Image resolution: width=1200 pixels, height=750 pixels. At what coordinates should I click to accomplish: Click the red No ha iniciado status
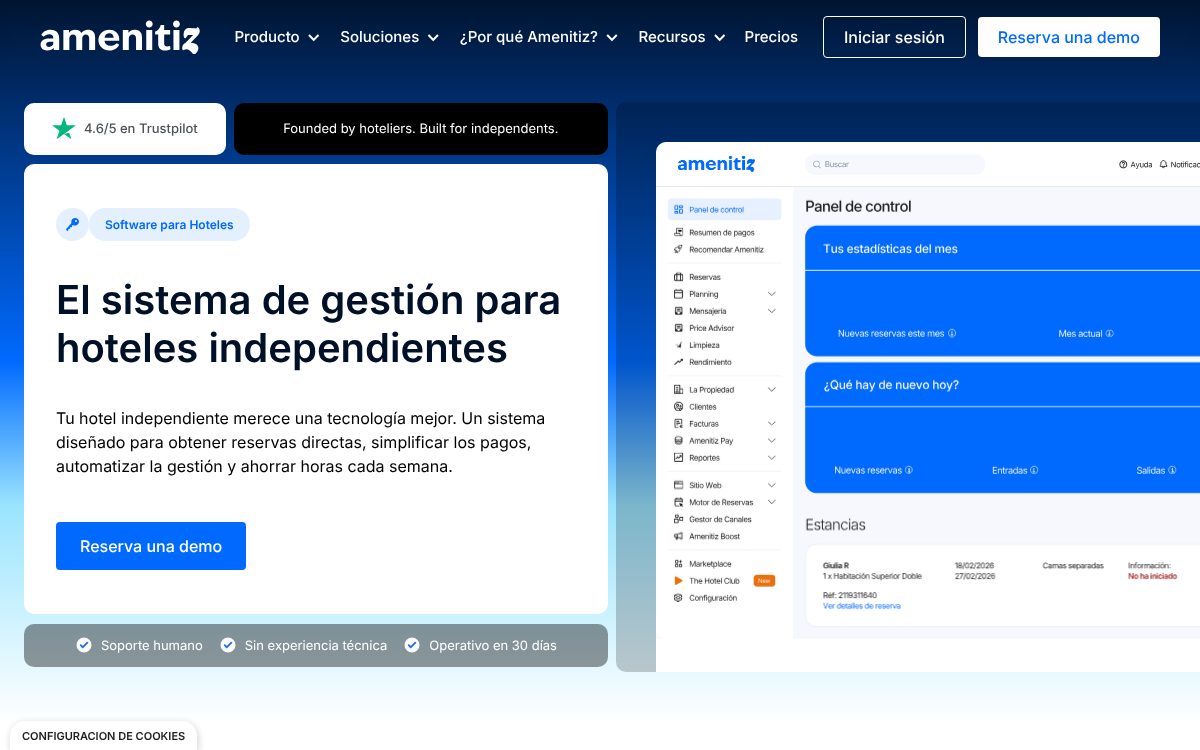(1152, 576)
